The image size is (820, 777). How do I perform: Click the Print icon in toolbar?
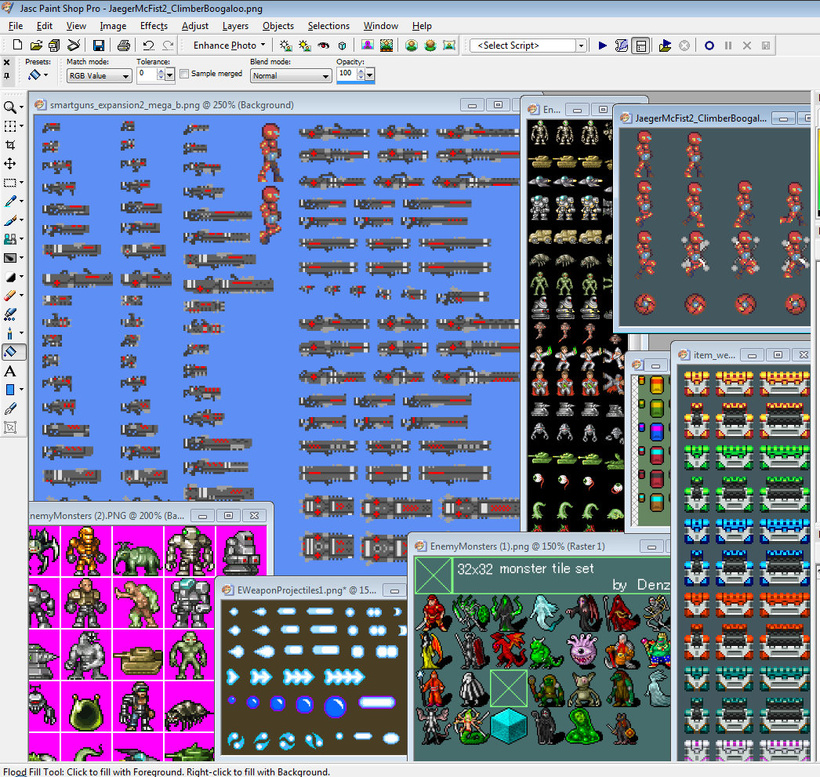[x=123, y=46]
